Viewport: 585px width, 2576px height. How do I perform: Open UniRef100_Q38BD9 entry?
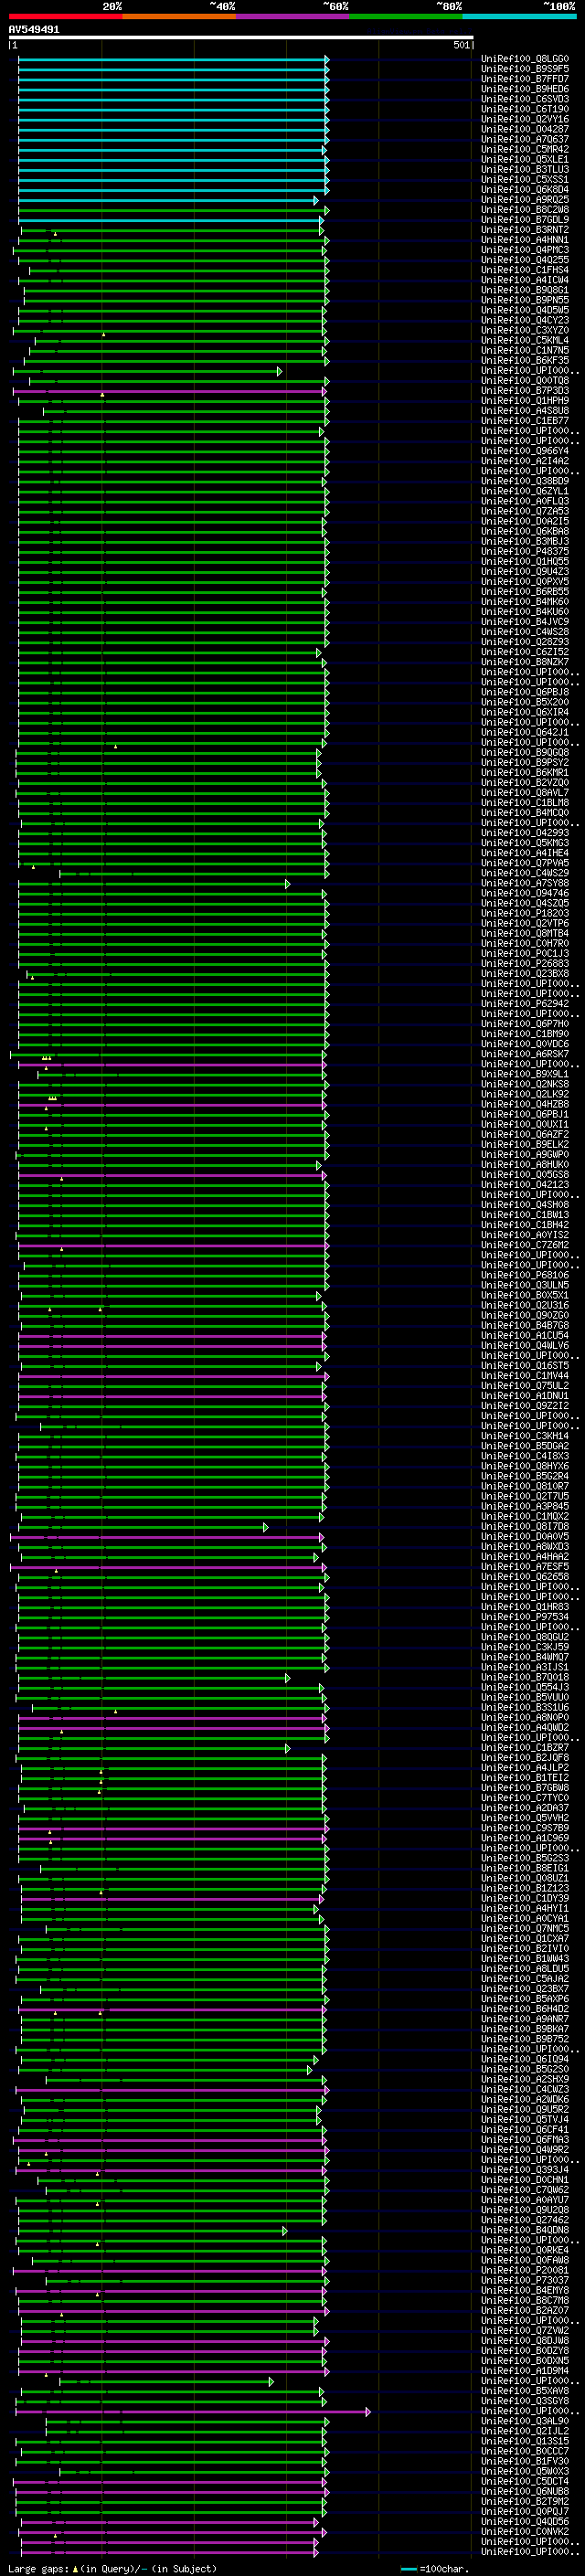(x=525, y=481)
